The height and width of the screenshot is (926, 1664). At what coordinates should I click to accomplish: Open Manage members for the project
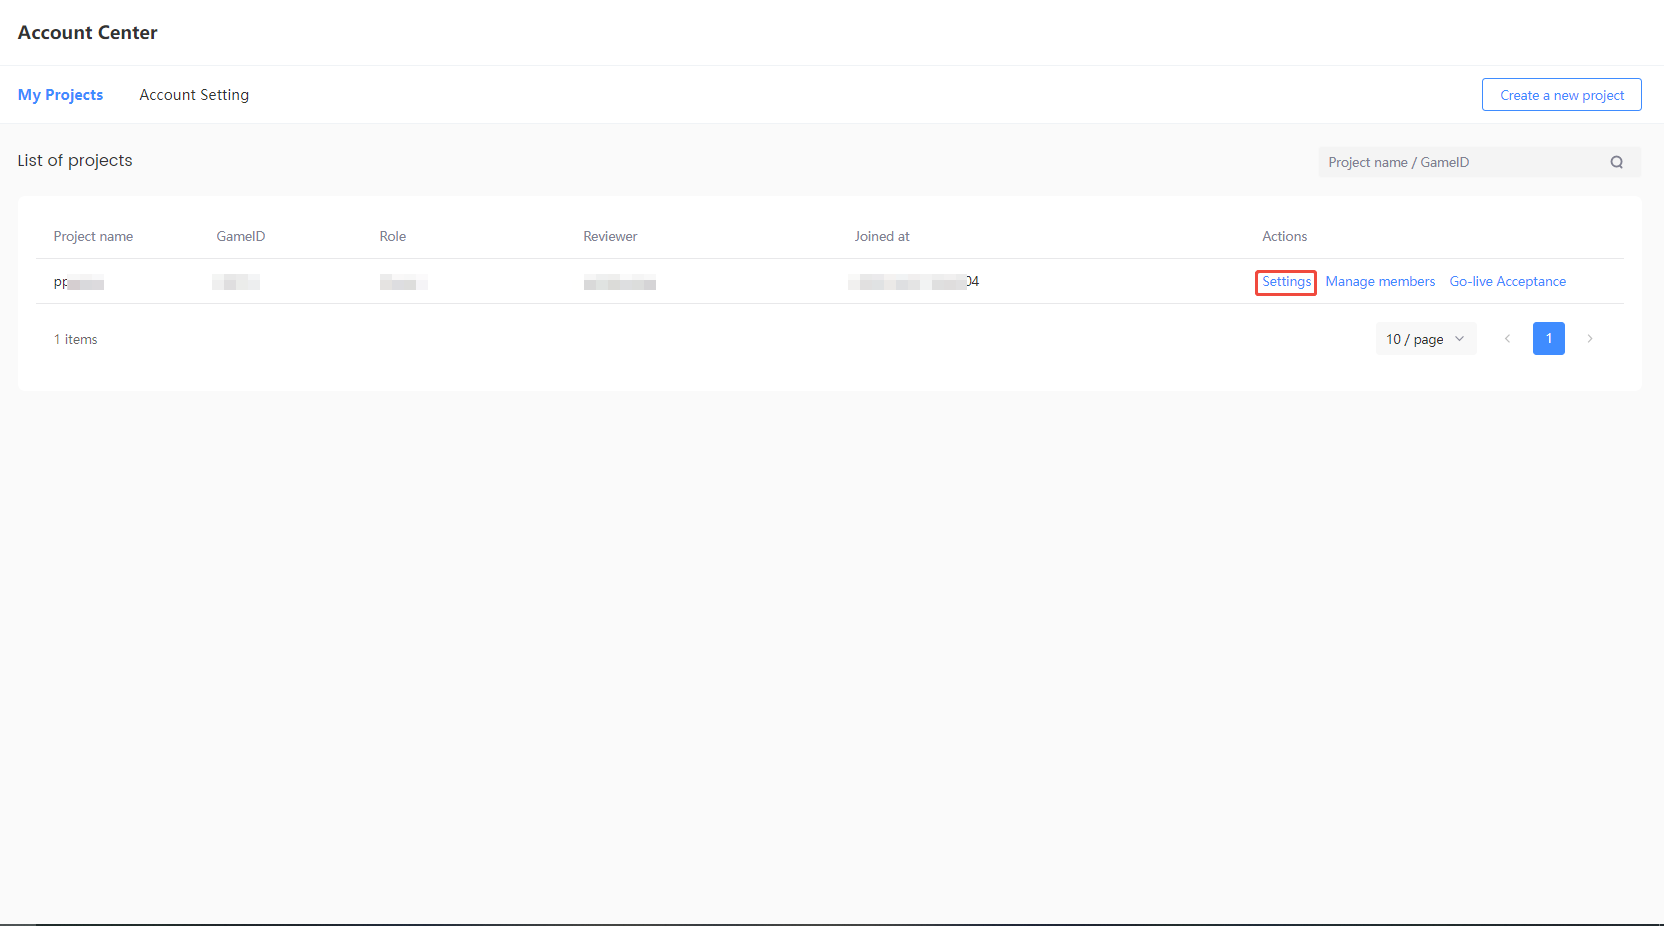click(1380, 282)
